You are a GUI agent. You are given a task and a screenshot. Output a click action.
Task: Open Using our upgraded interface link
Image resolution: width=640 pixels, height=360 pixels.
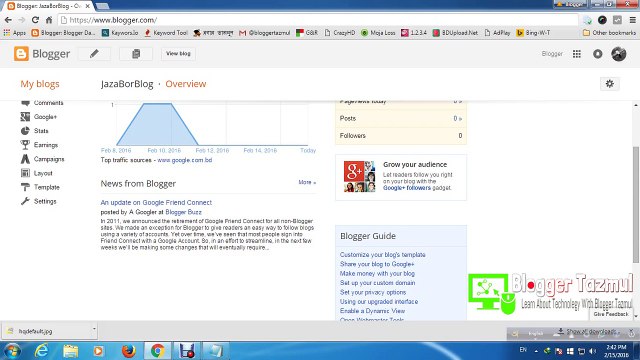(379, 302)
